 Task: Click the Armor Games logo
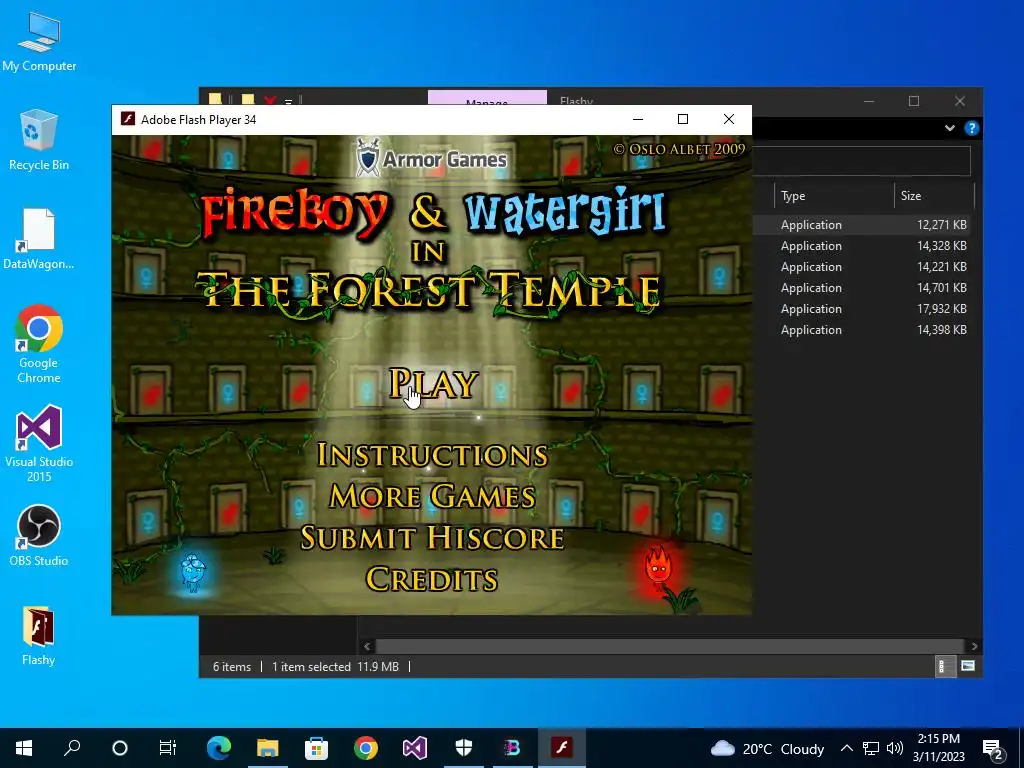431,158
